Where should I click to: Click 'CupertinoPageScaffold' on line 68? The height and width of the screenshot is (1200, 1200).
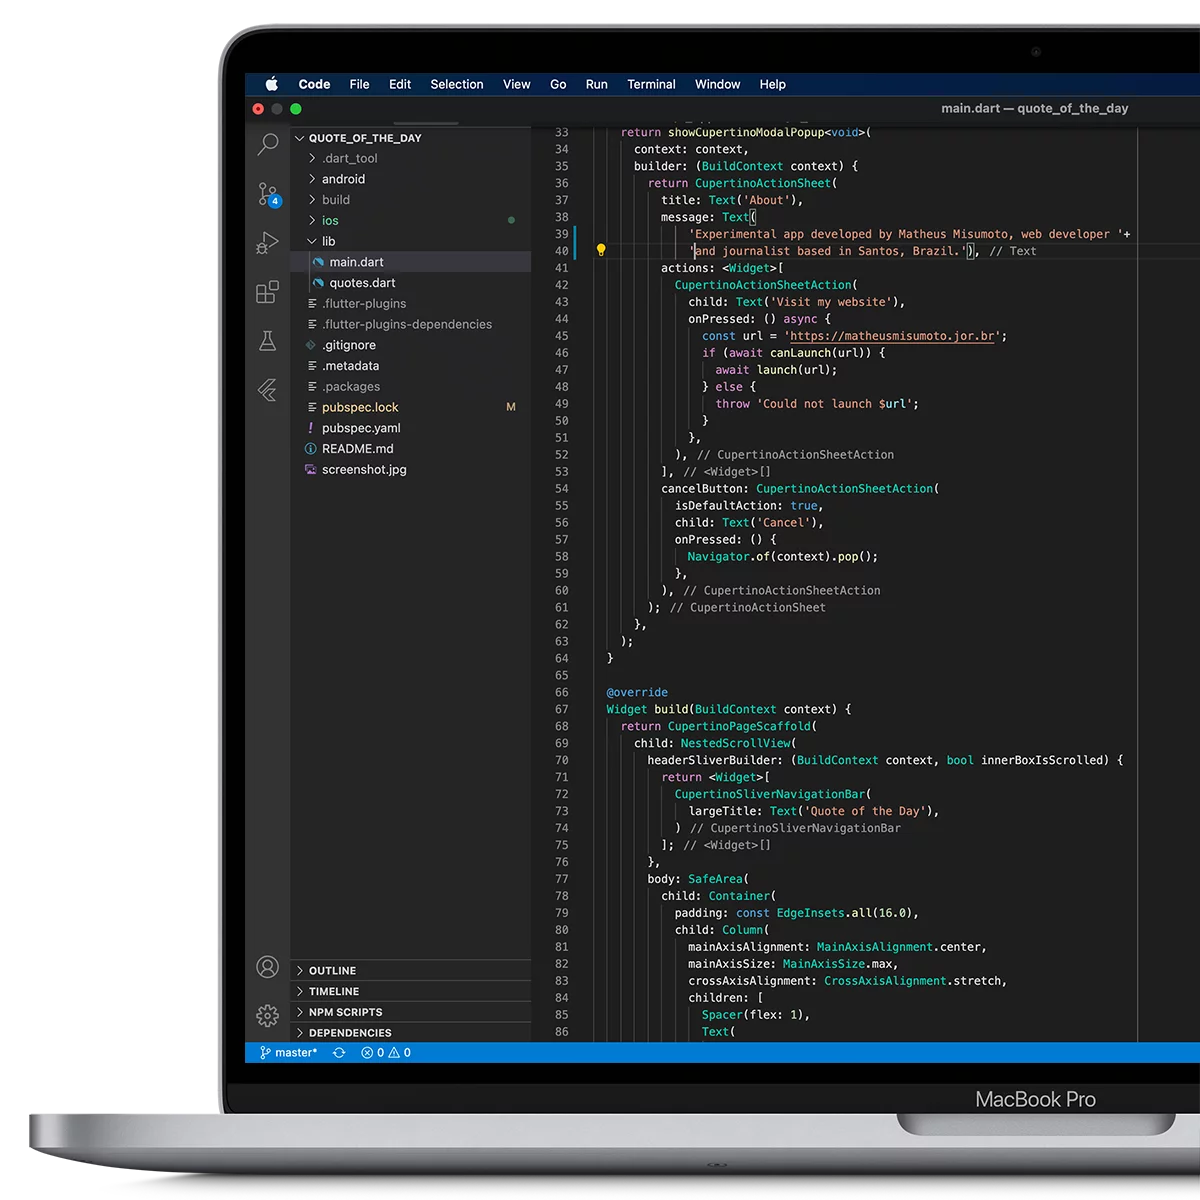coord(739,726)
